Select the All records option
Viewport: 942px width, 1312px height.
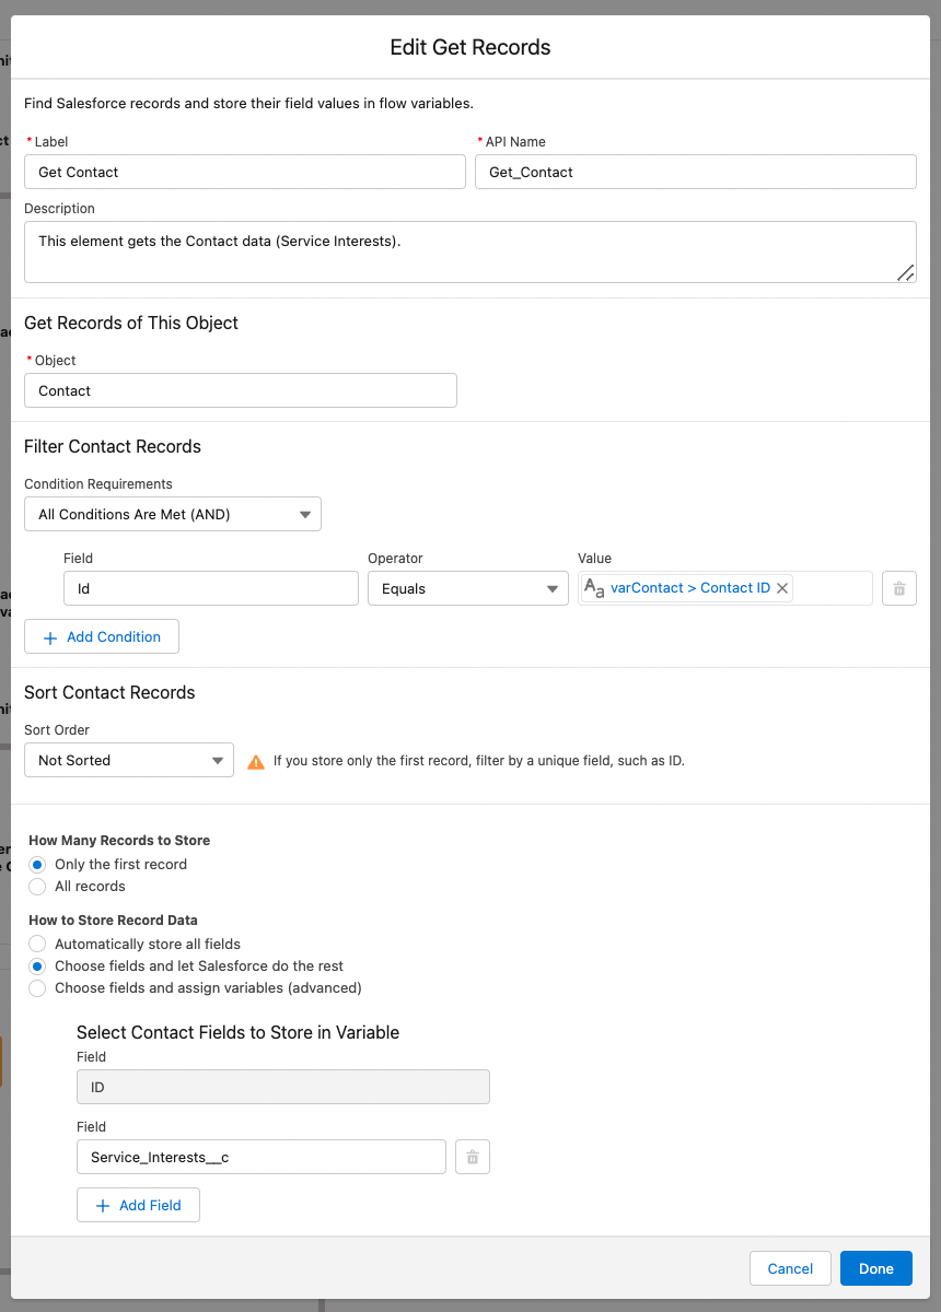click(37, 886)
